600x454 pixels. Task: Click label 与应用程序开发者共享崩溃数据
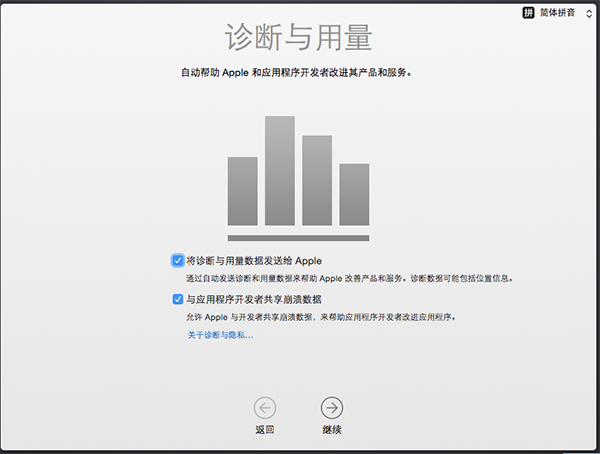coord(254,299)
